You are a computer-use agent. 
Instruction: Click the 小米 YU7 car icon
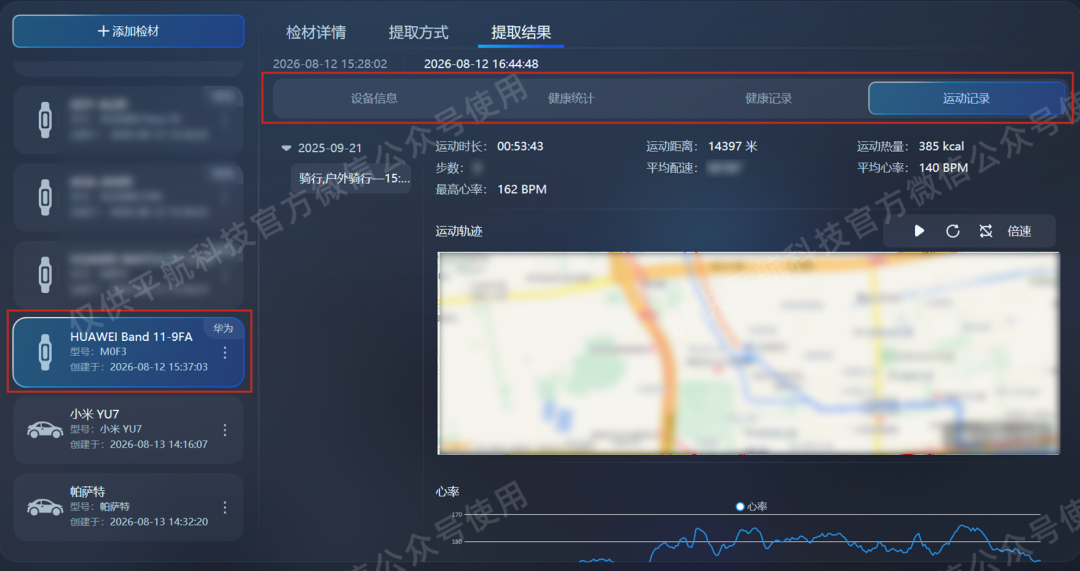45,430
